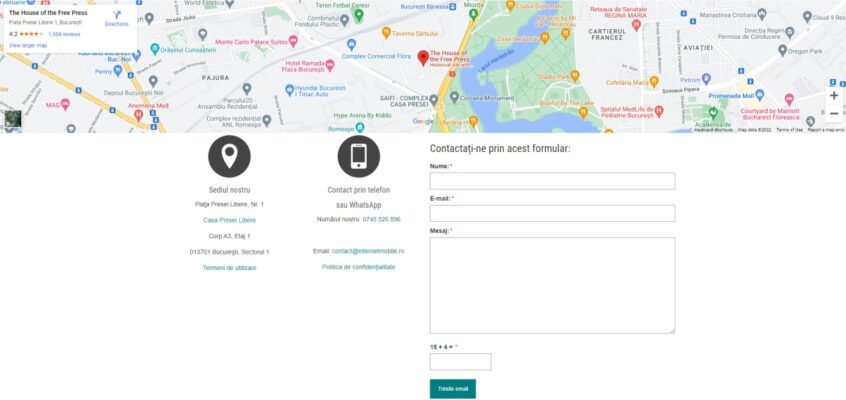Click SAIFI - Complex Casa Presei marker
Screen dimensions: 846x400
[433, 99]
